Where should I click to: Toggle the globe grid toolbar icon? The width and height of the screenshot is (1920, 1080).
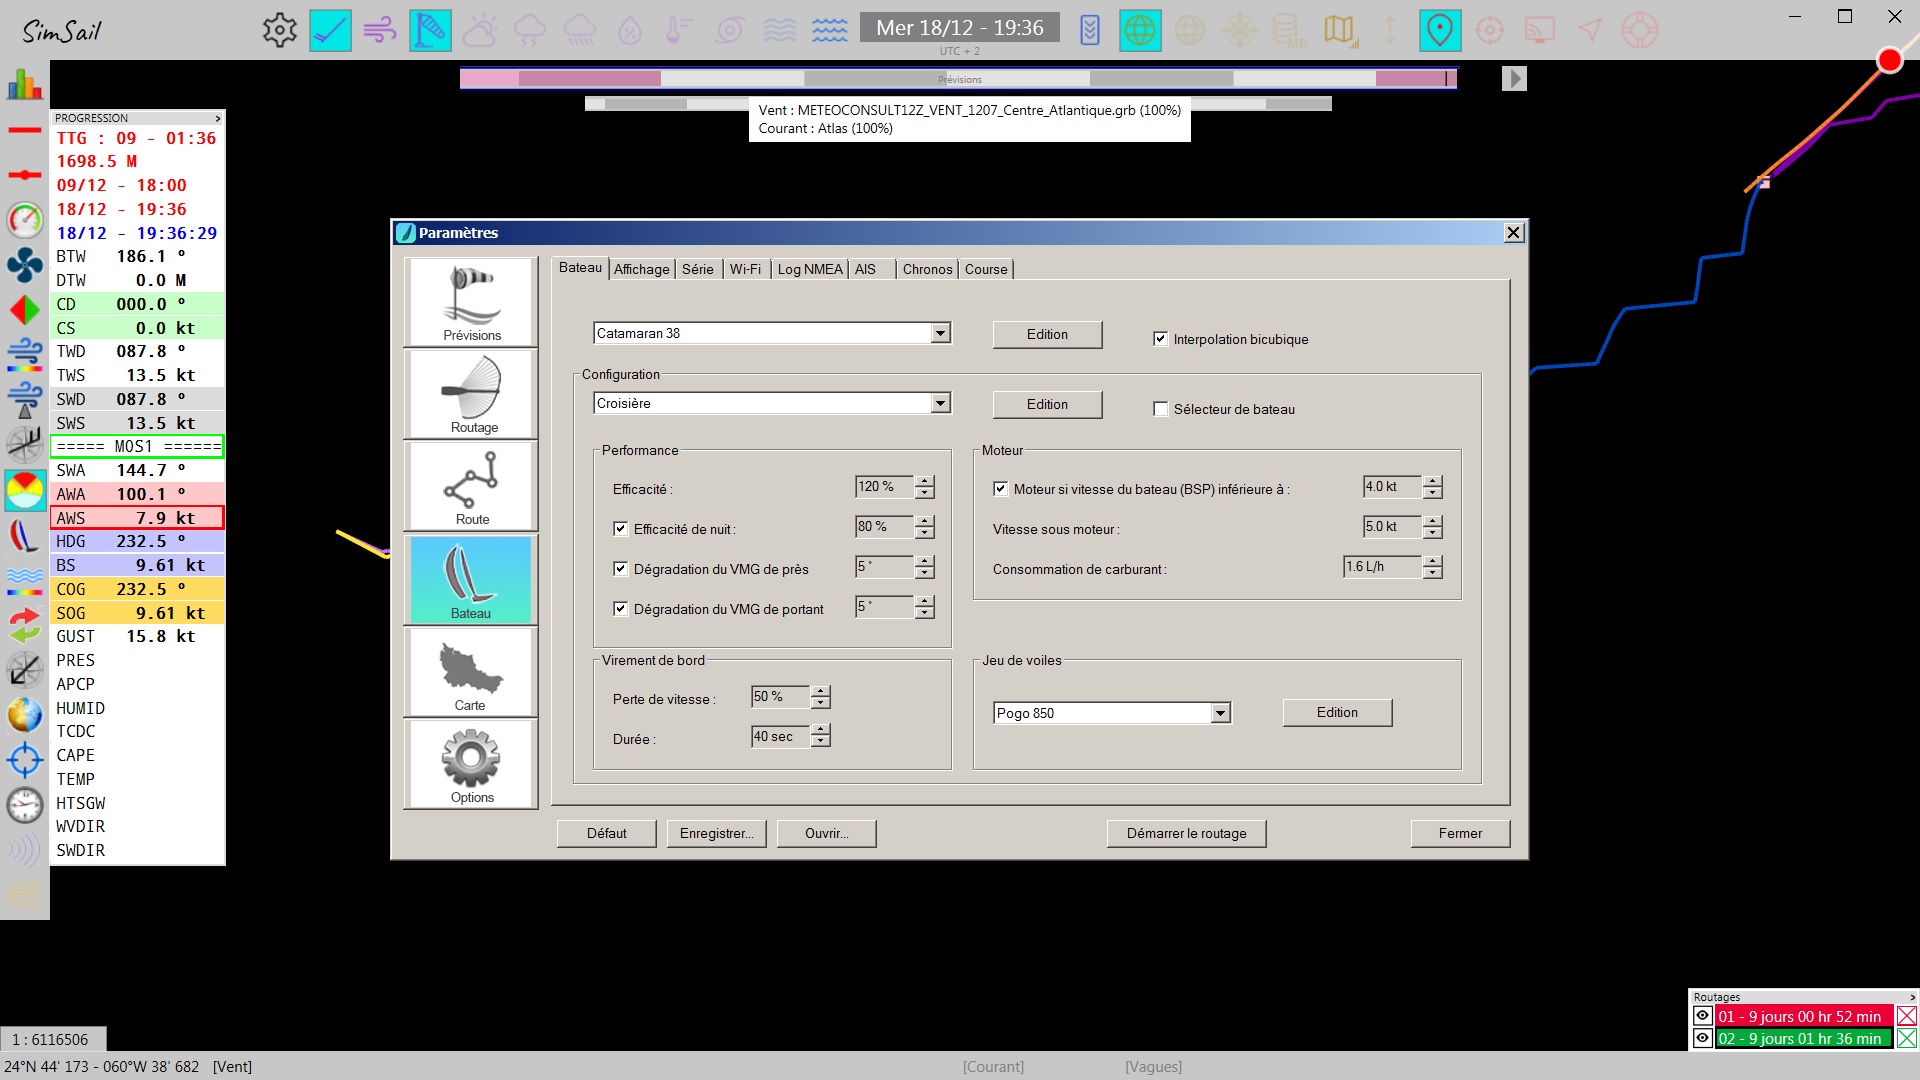pyautogui.click(x=1139, y=30)
